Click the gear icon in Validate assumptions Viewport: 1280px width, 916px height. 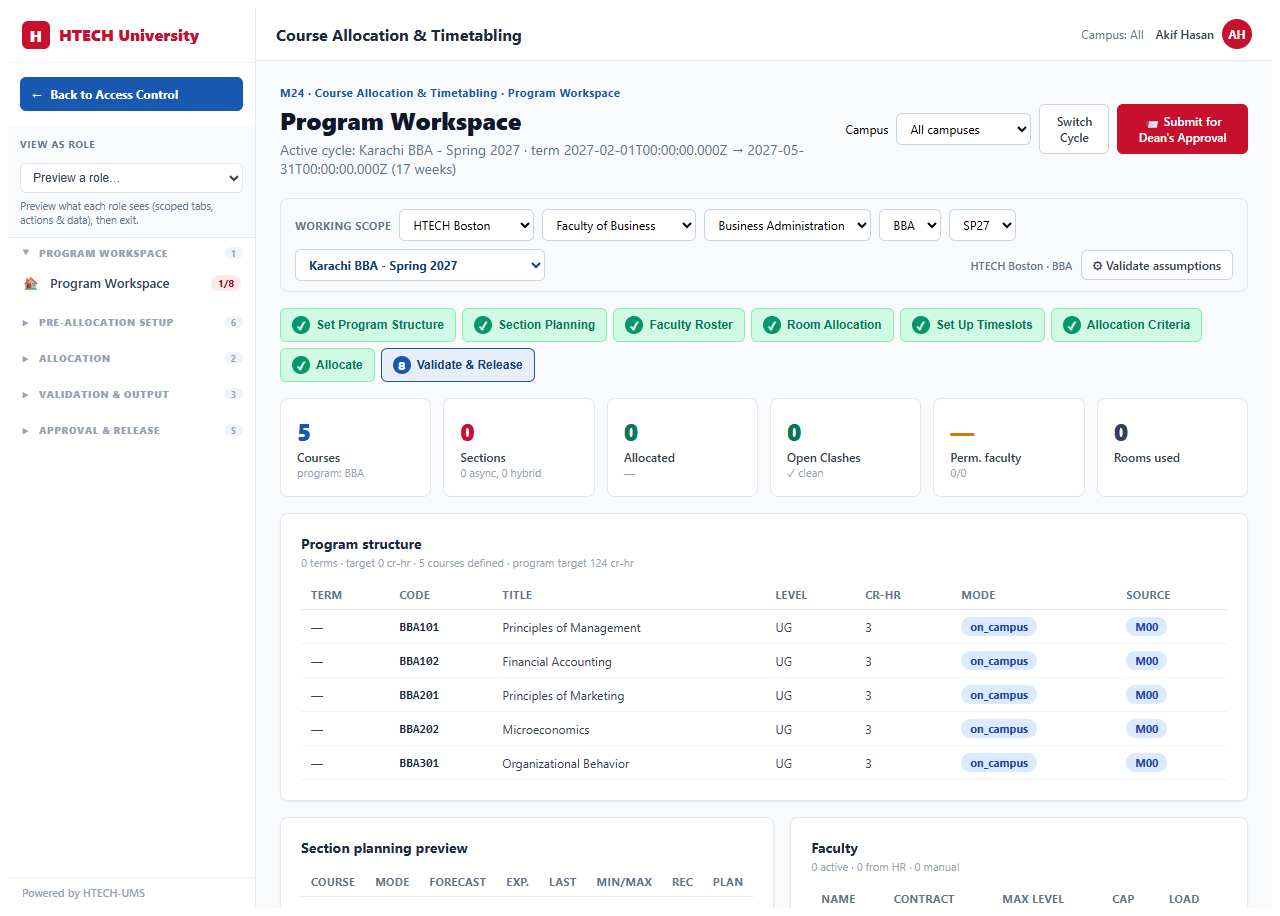[1097, 266]
